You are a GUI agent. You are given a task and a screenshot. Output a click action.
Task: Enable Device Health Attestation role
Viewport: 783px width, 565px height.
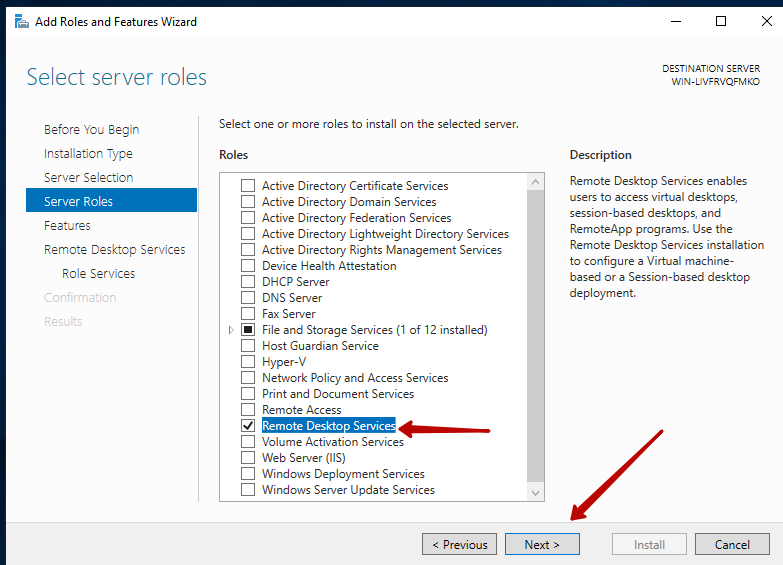248,266
